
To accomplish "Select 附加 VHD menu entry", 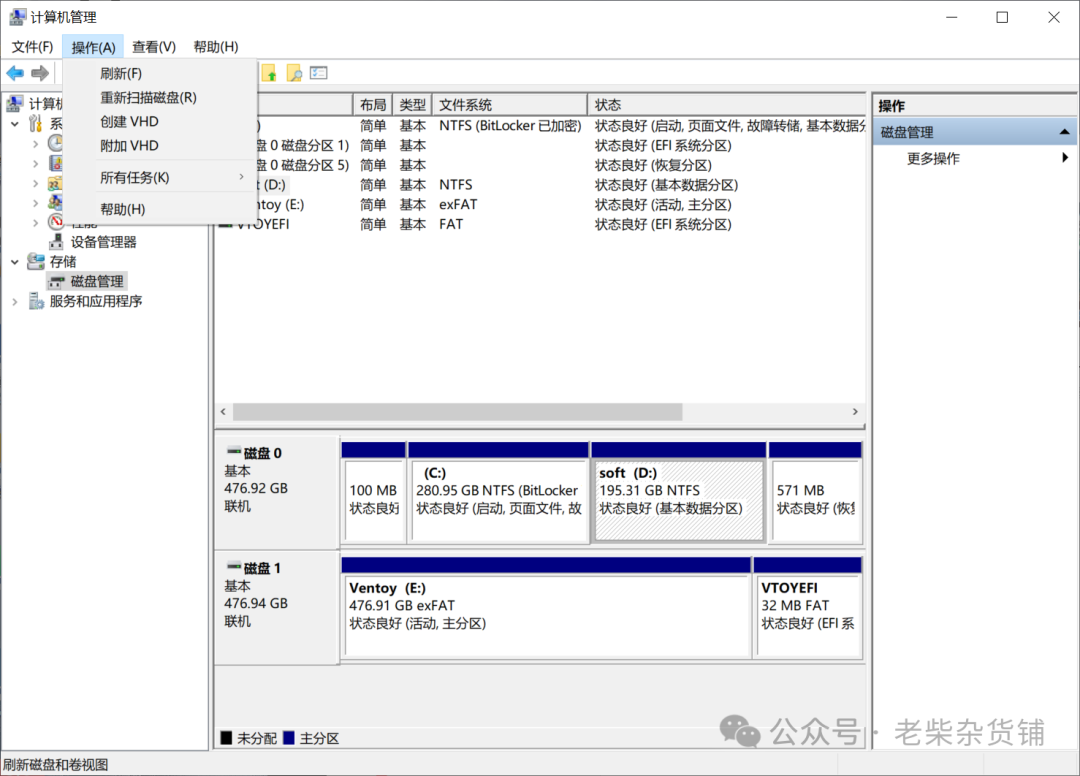I will (160, 145).
